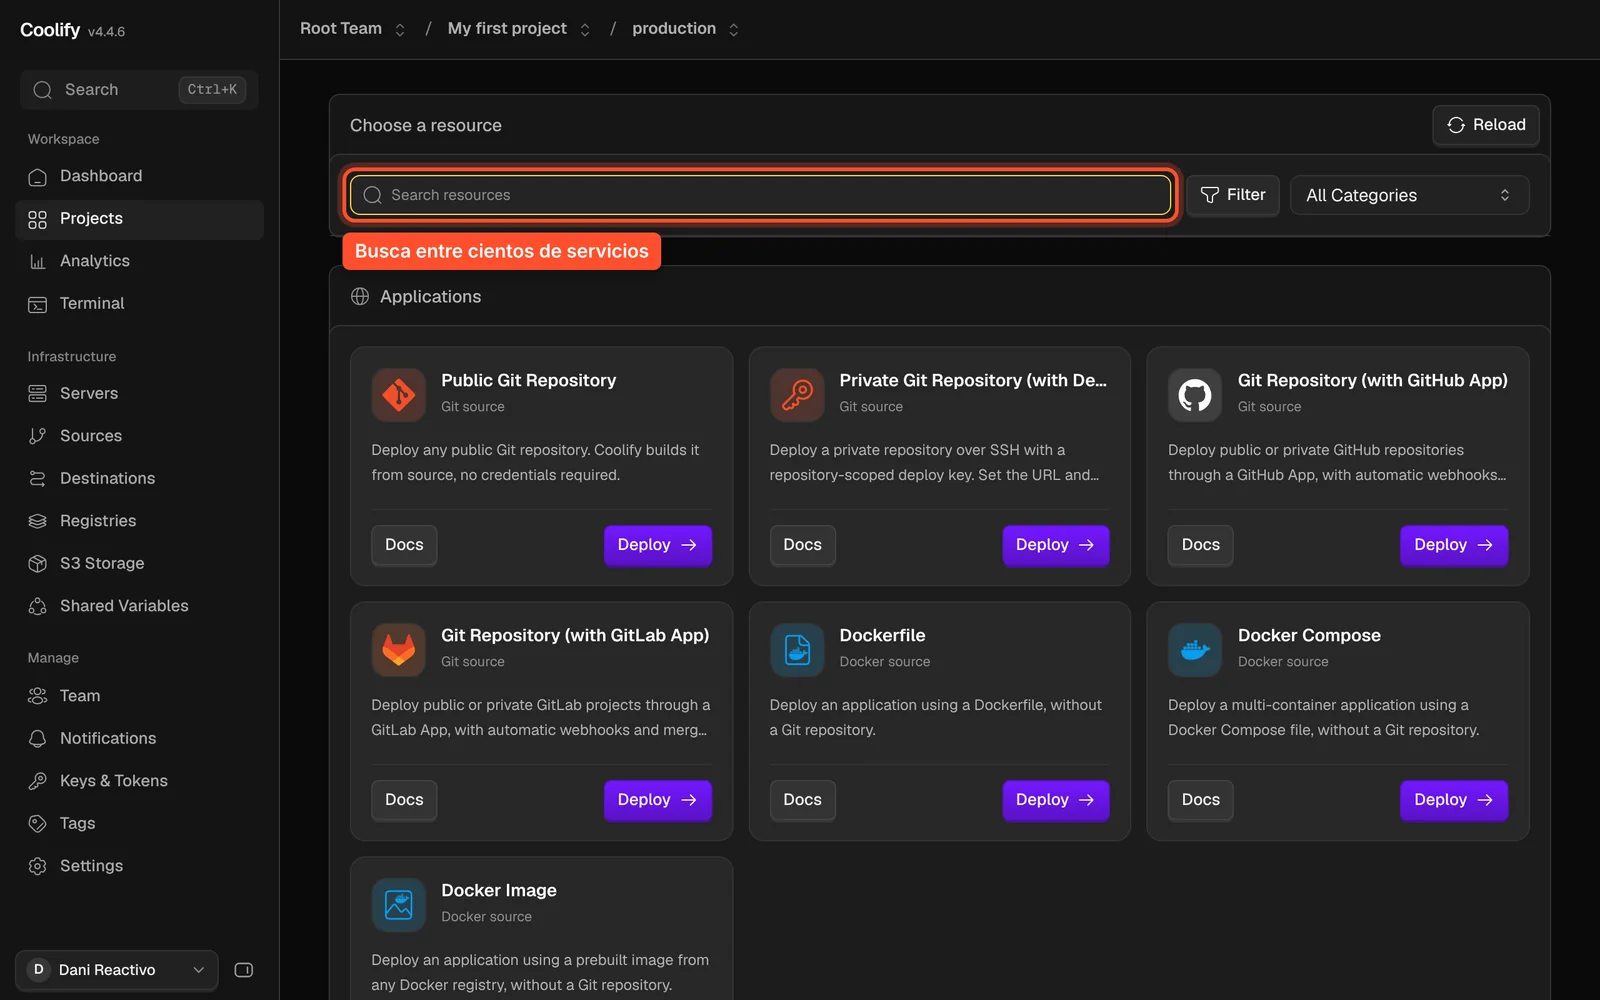Deploy the Dockerfile resource
Image resolution: width=1600 pixels, height=1000 pixels.
pyautogui.click(x=1056, y=800)
